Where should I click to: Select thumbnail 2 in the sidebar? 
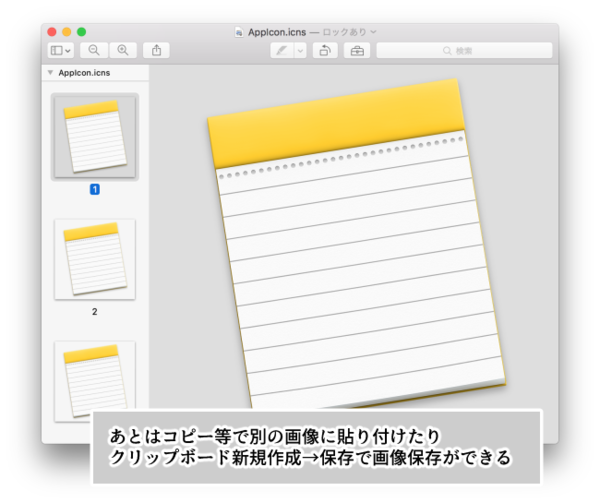tap(95, 259)
